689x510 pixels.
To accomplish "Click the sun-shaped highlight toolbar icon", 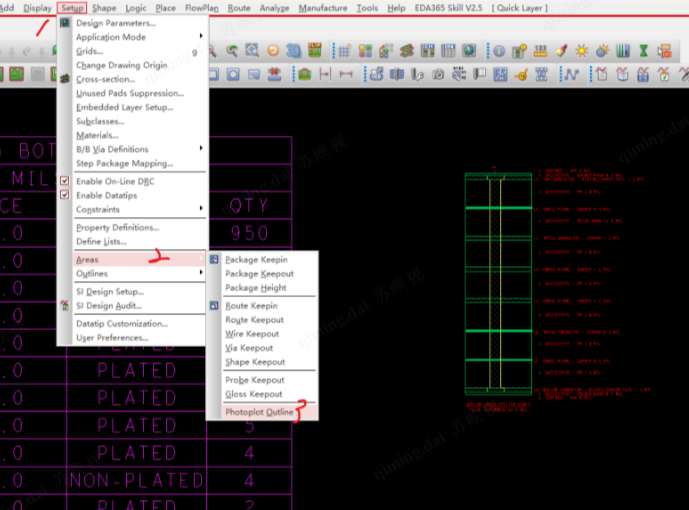I will click(x=583, y=50).
